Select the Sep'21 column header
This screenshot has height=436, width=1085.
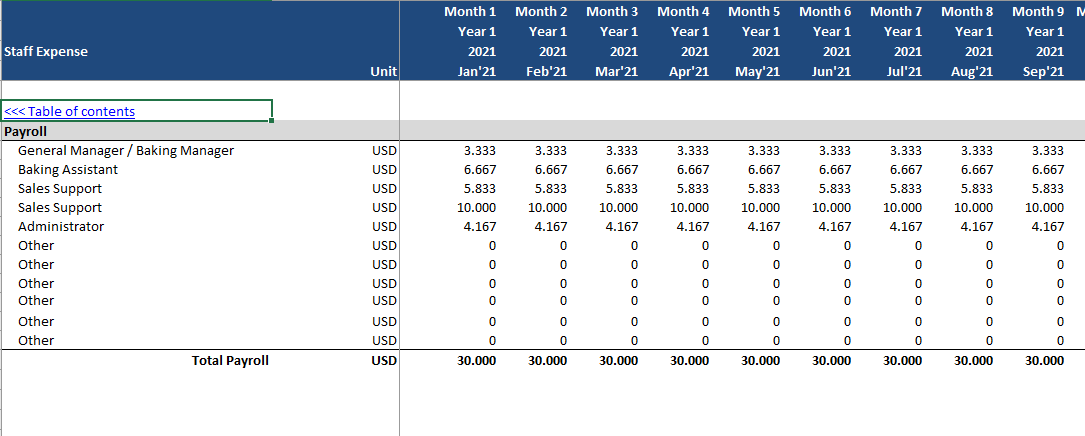point(1044,71)
